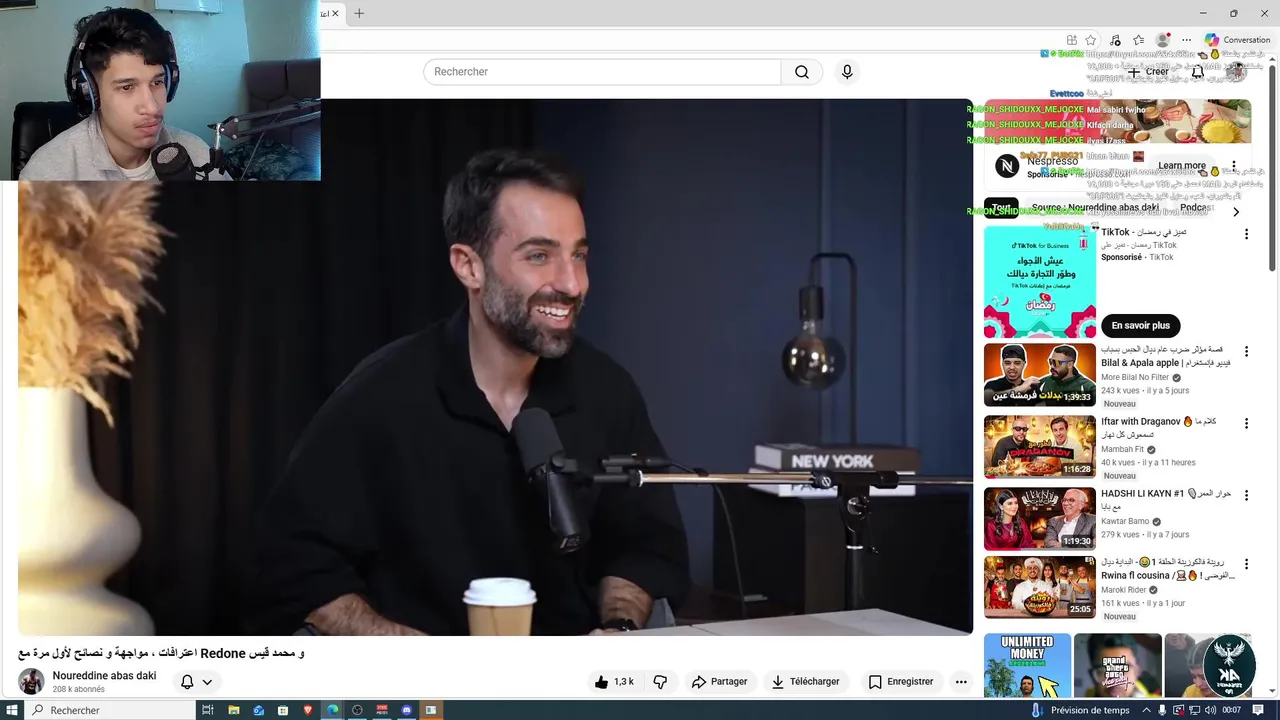Viewport: 1280px width, 720px height.
Task: Click the search magnifier button
Action: 802,72
